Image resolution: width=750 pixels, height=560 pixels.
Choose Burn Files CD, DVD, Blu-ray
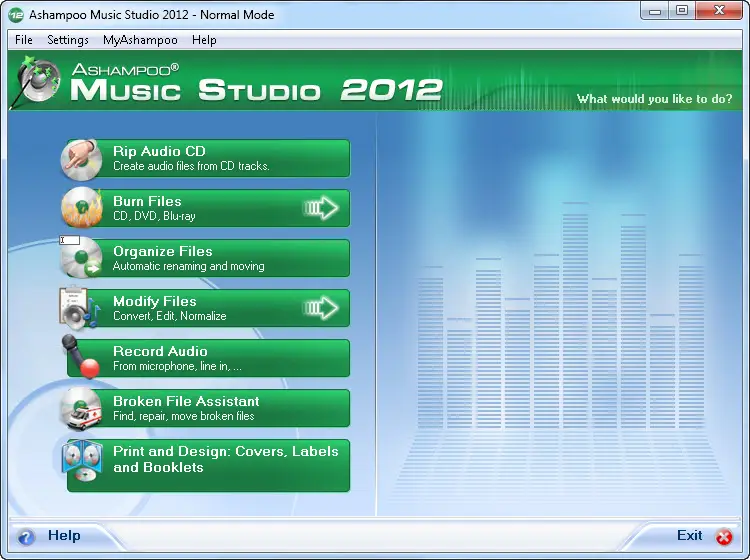208,208
